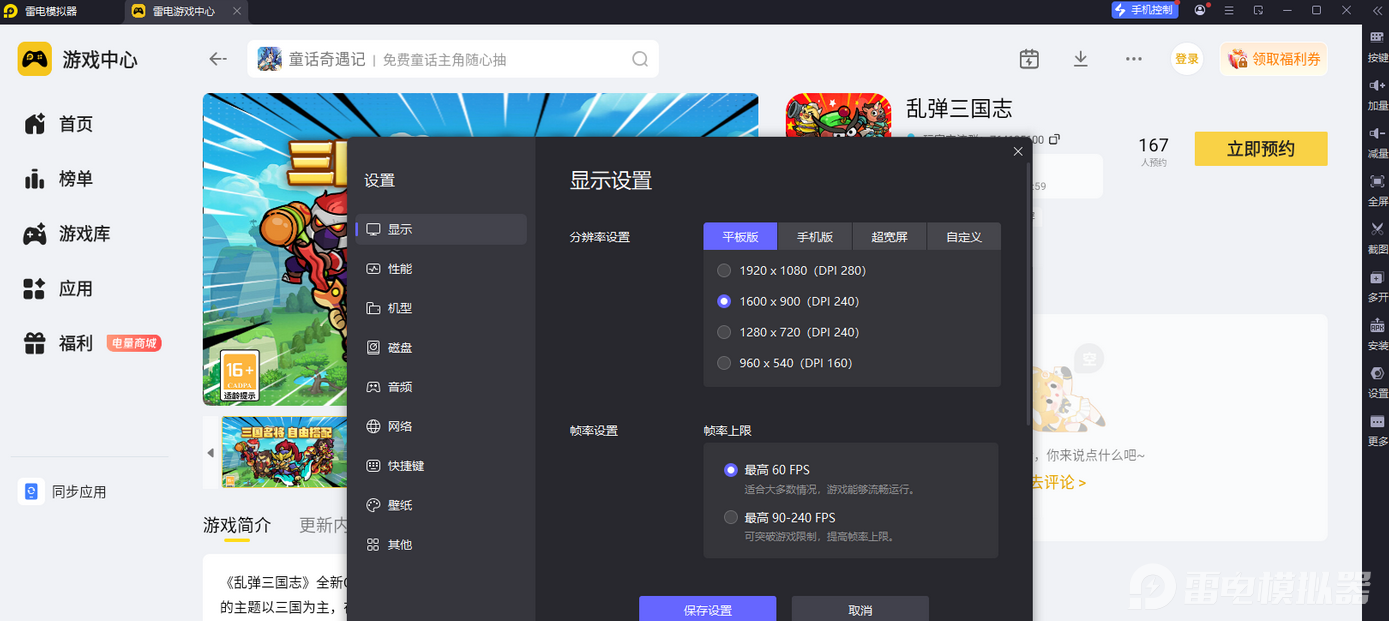
Task: Open hamburger menu in title bar
Action: point(1229,10)
